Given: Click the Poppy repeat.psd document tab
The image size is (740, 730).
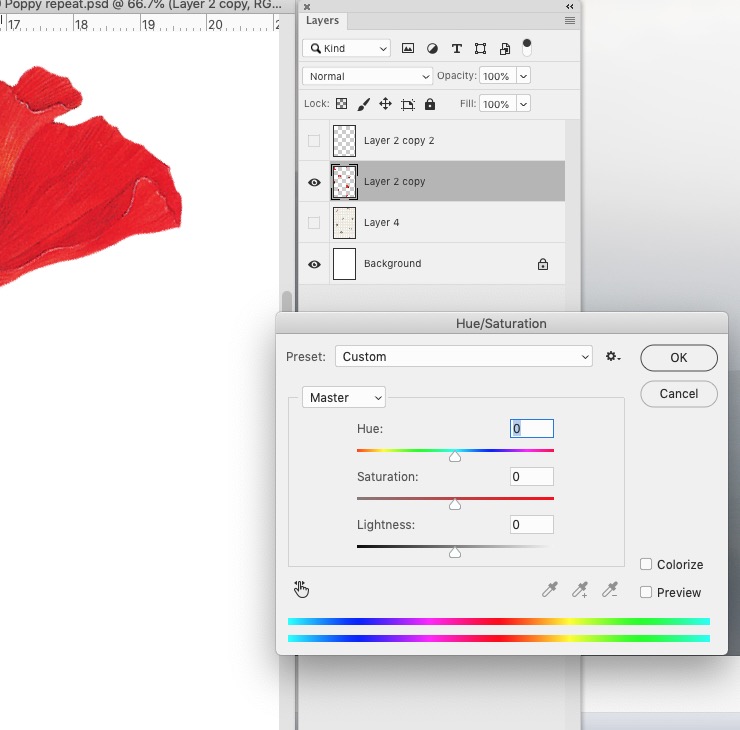Looking at the screenshot, I should 142,5.
